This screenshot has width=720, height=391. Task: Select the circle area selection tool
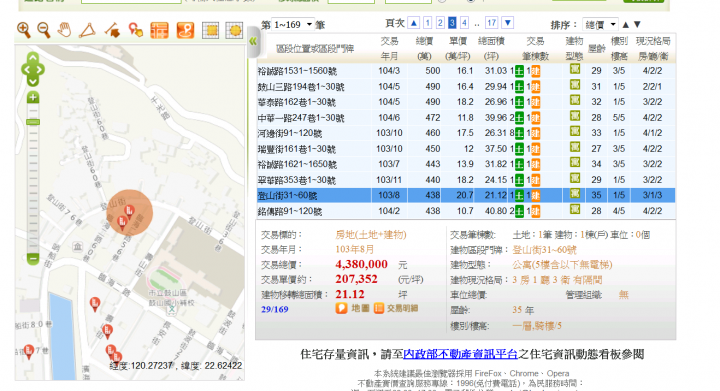(x=234, y=30)
